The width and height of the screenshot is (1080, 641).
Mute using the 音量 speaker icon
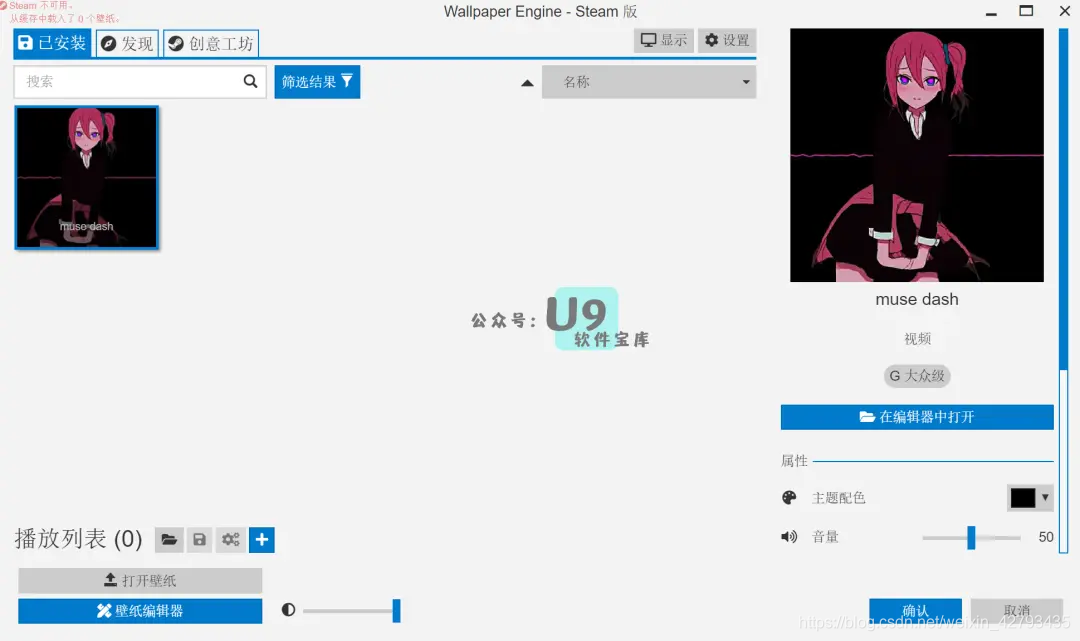coord(789,536)
